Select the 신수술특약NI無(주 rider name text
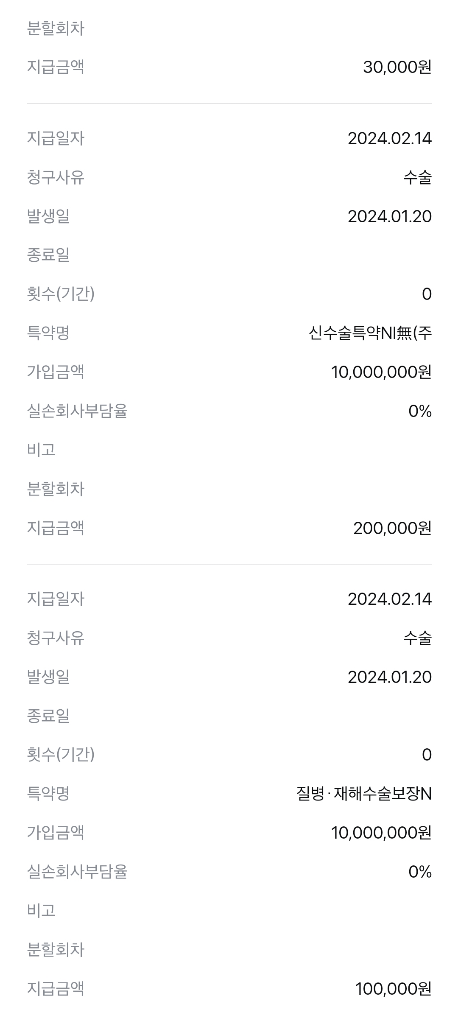The height and width of the screenshot is (1024, 458). point(370,333)
